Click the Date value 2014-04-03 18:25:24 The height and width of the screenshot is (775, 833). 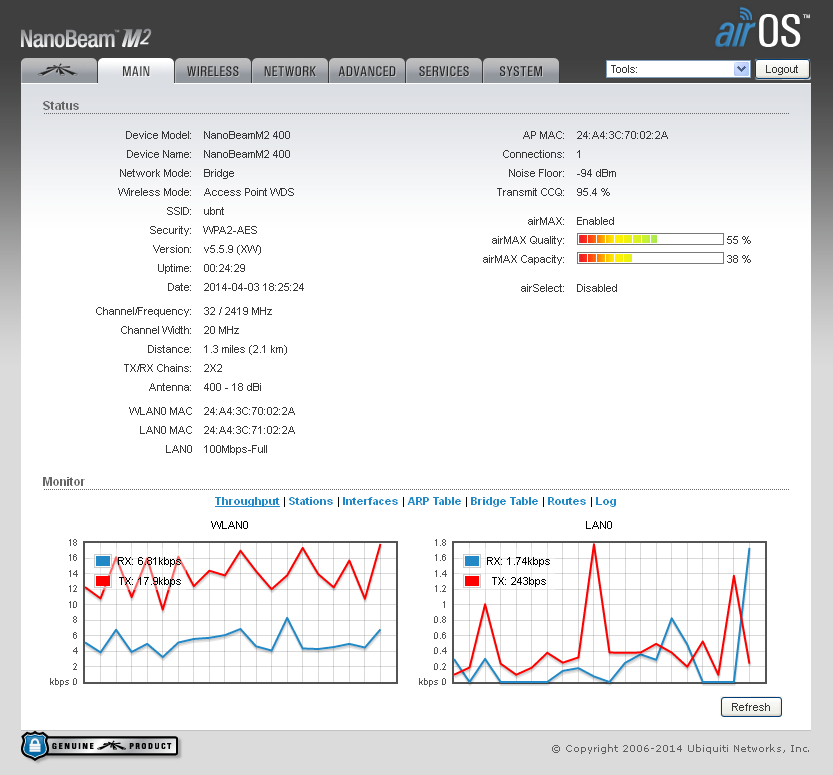coord(253,287)
